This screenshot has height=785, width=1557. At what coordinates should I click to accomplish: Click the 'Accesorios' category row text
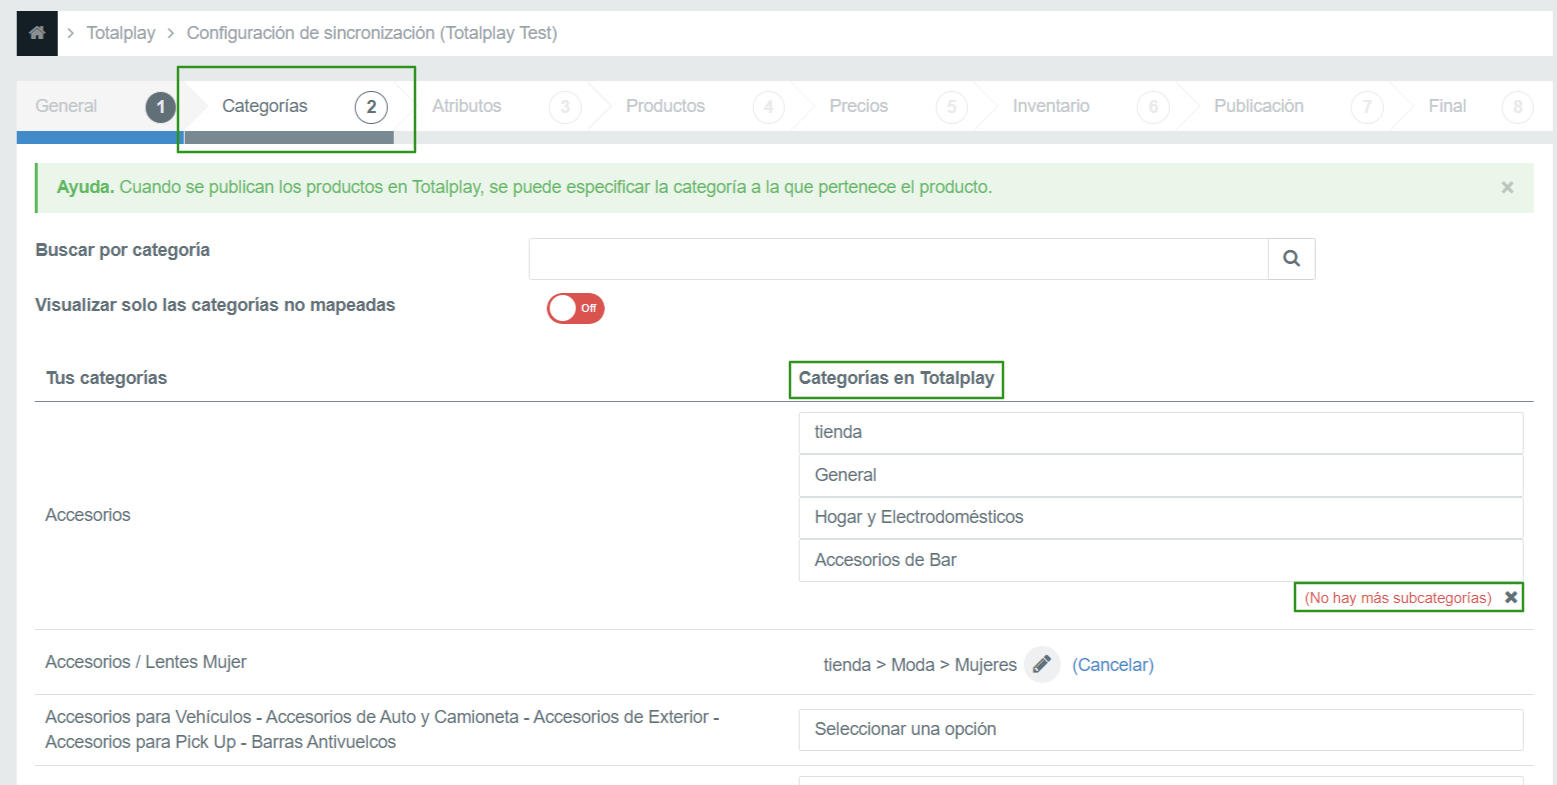coord(88,515)
